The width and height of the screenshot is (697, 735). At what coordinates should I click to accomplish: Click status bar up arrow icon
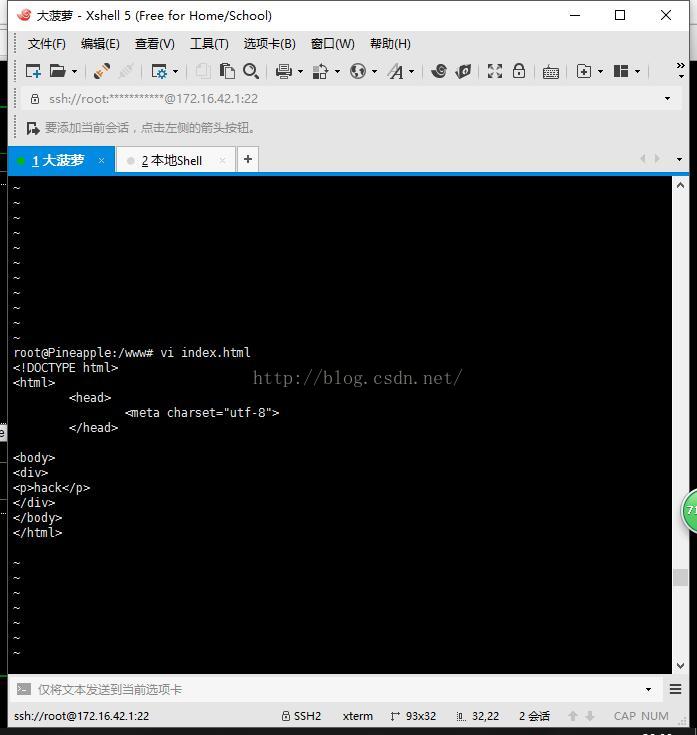[x=573, y=716]
